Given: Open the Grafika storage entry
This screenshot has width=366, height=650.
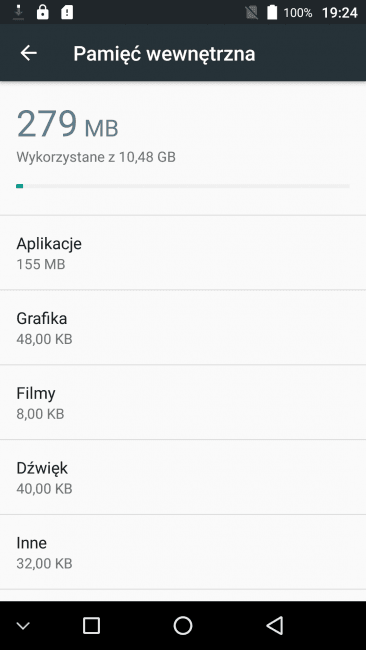Looking at the screenshot, I should [x=183, y=327].
